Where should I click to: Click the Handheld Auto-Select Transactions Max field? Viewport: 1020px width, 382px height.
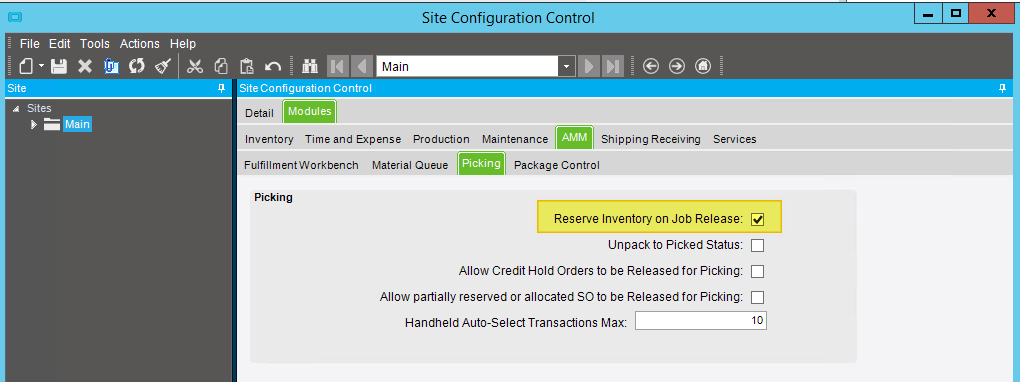(x=701, y=321)
